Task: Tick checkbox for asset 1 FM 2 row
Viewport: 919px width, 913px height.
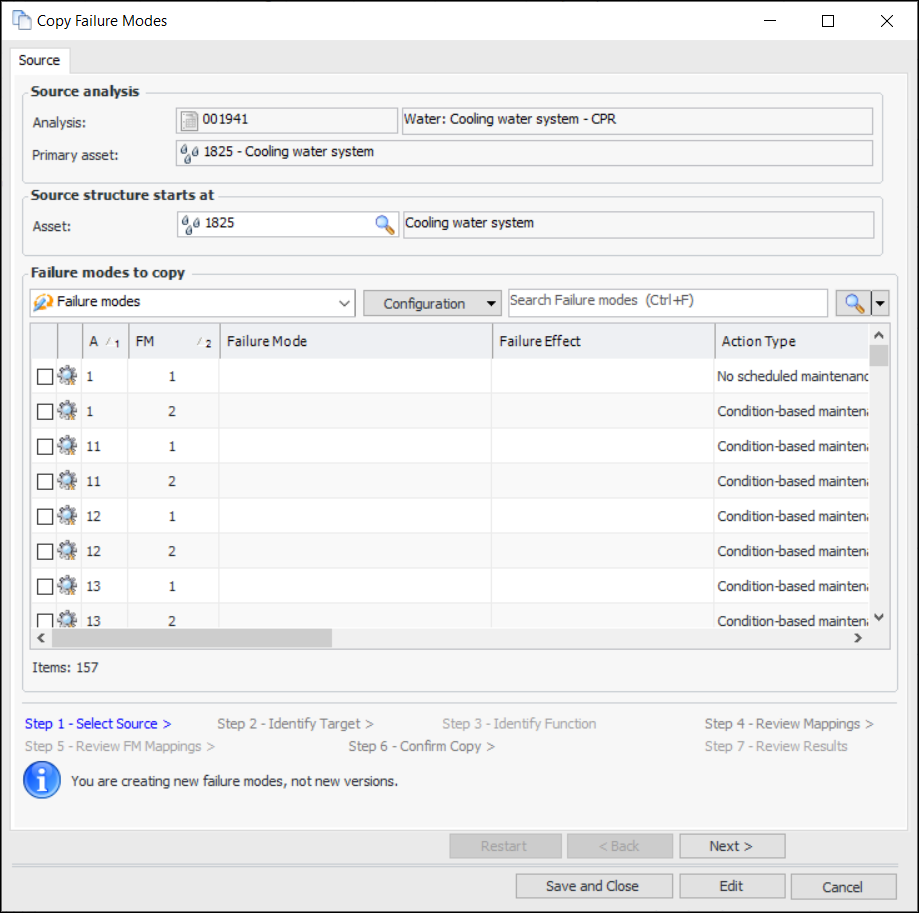Action: [44, 412]
